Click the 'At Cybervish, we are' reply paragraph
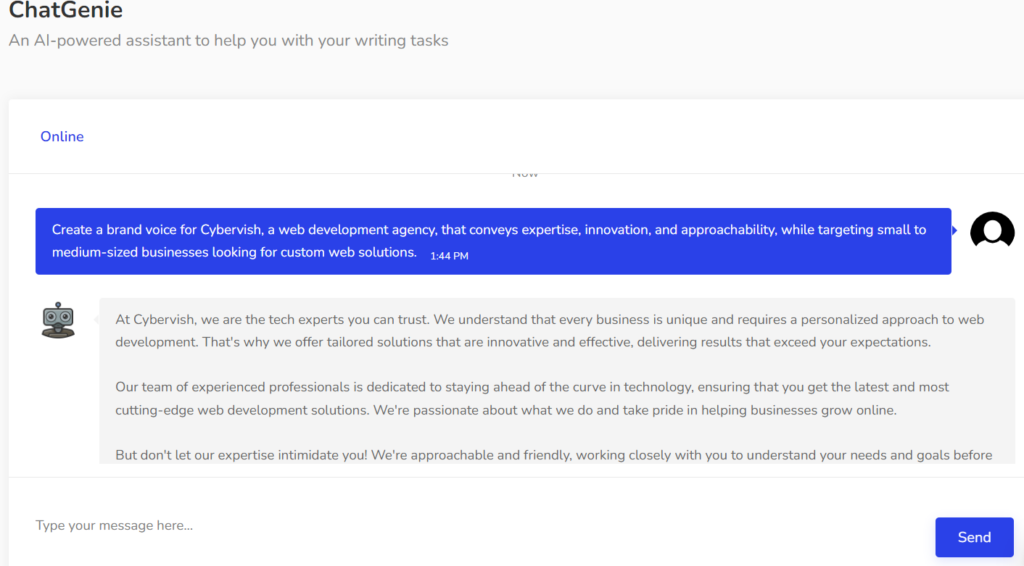Image resolution: width=1024 pixels, height=566 pixels. coord(550,331)
